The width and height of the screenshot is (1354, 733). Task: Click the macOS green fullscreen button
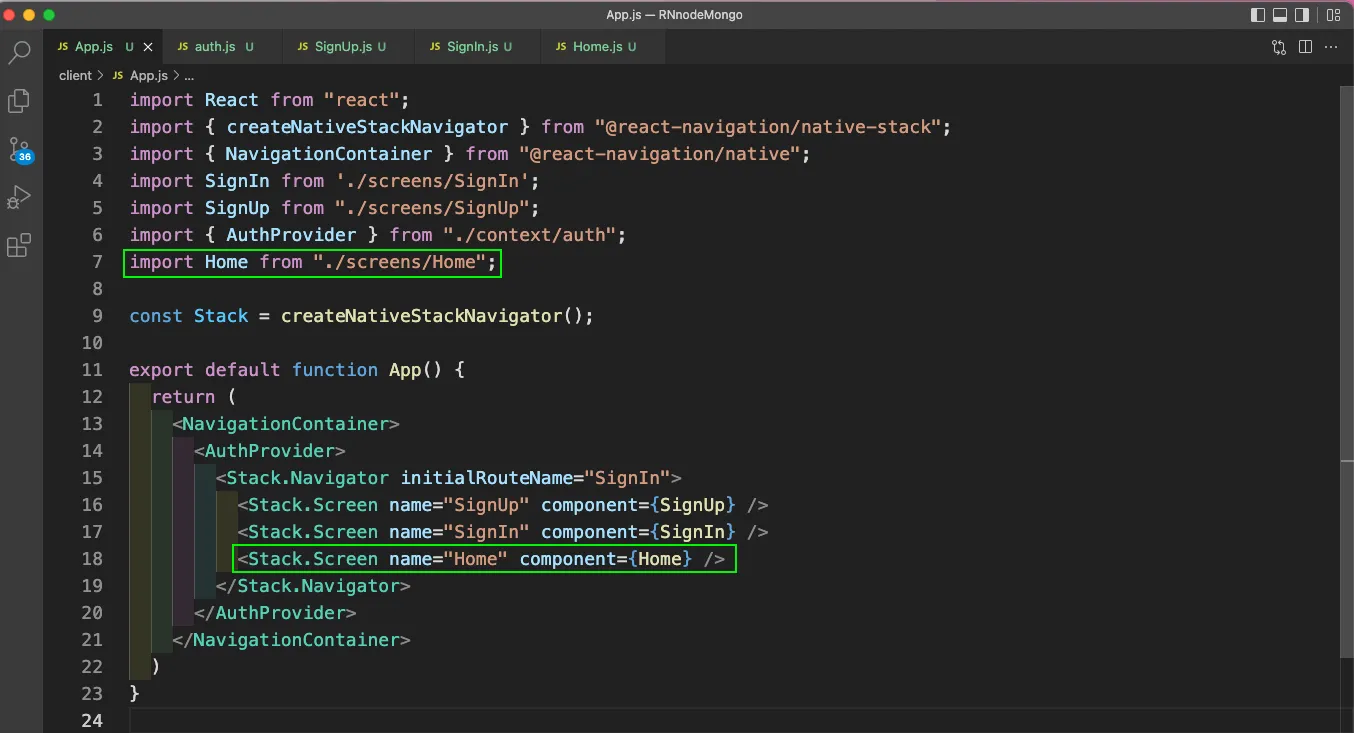tap(49, 15)
